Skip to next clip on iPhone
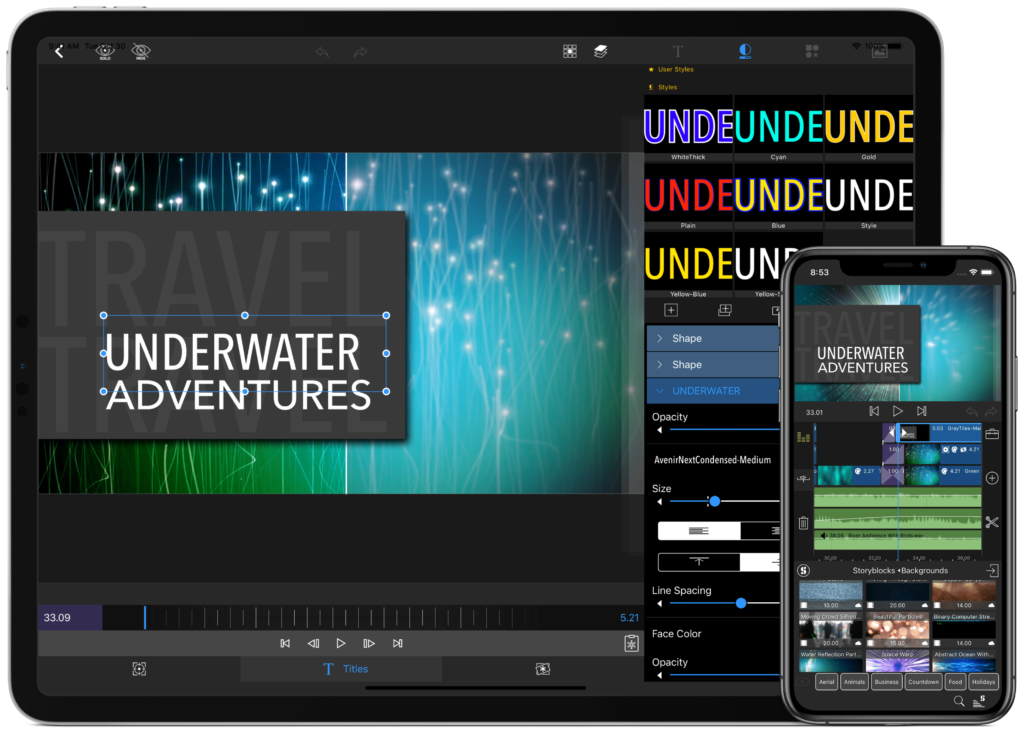This screenshot has height=733, width=1024. point(921,411)
